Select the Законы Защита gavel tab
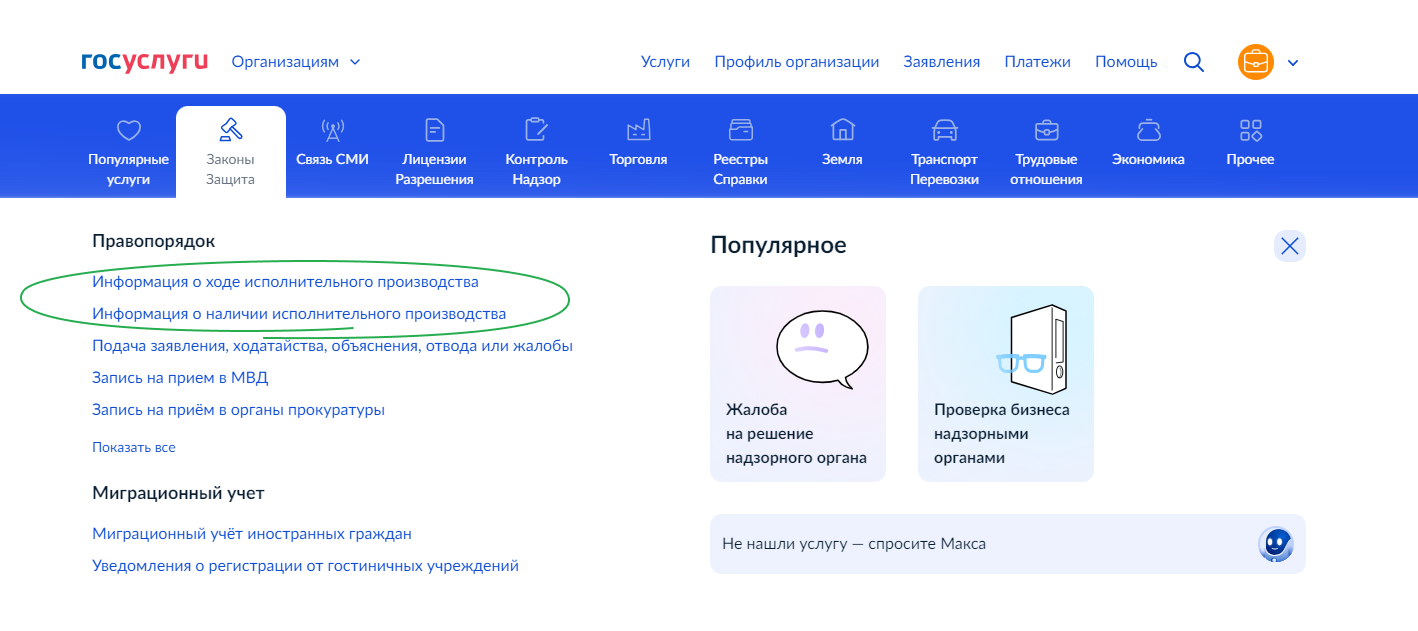The image size is (1418, 631). pos(231,152)
